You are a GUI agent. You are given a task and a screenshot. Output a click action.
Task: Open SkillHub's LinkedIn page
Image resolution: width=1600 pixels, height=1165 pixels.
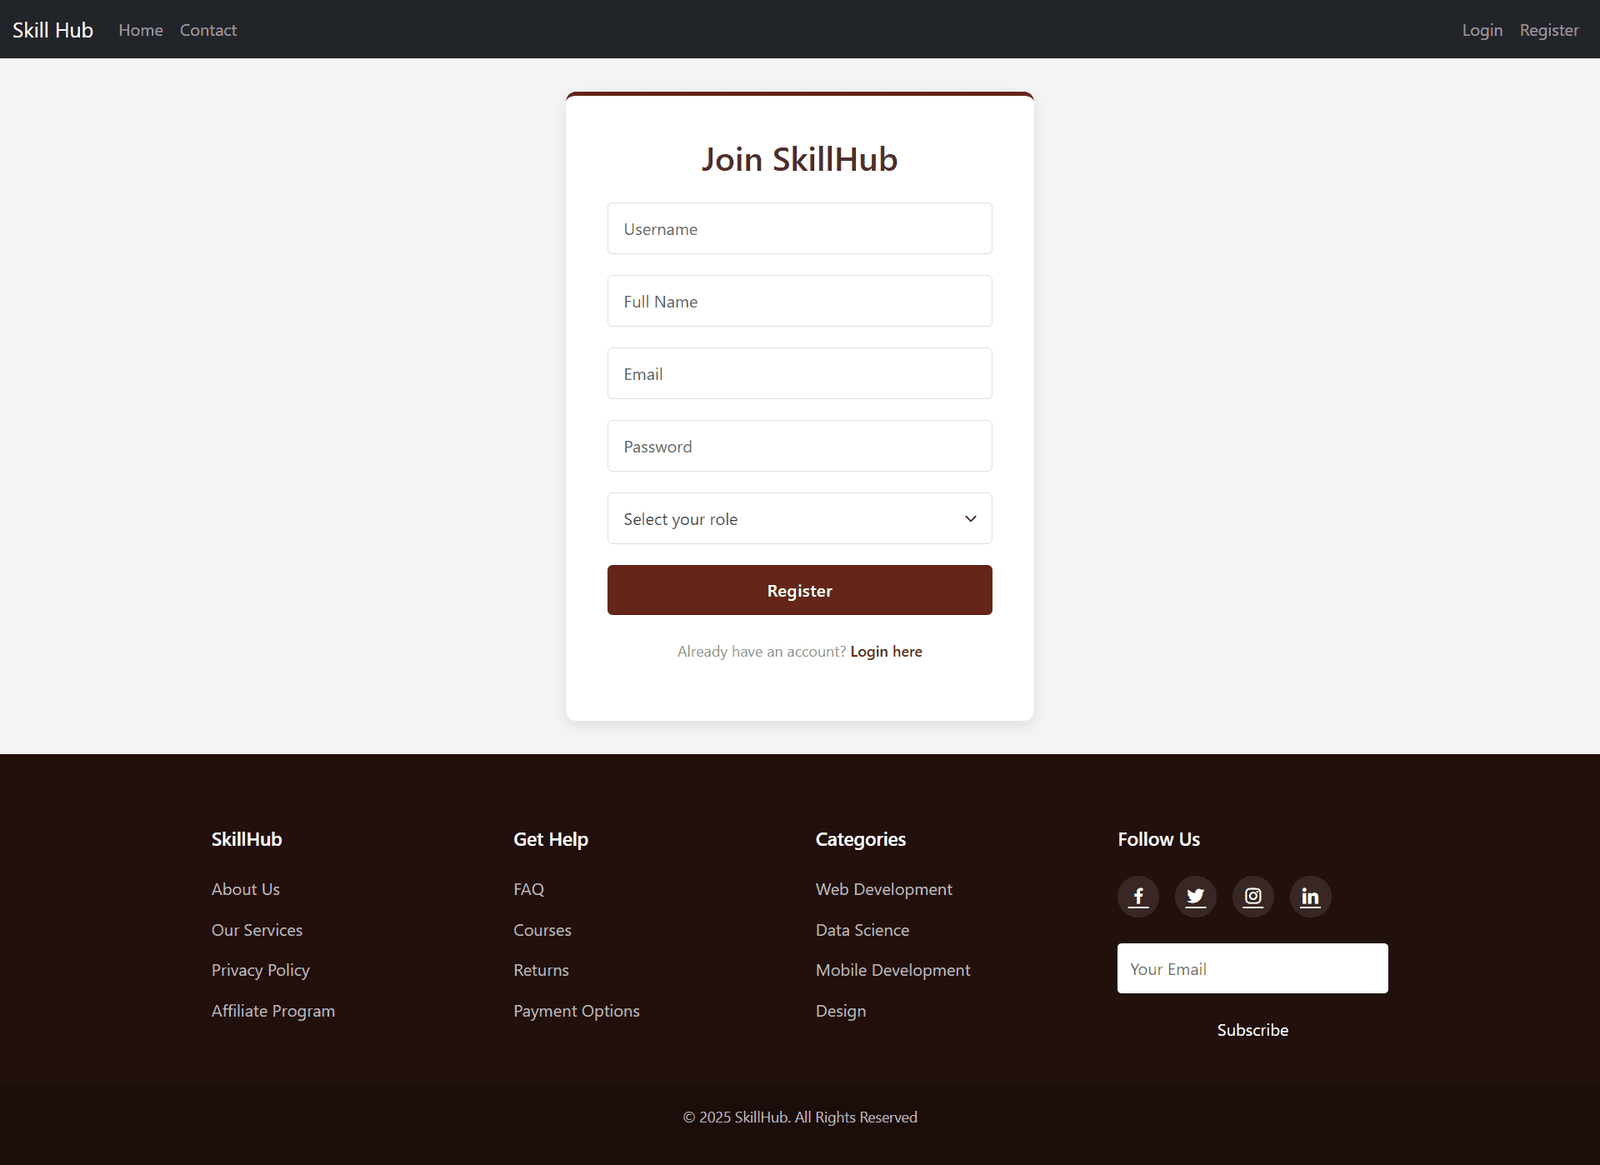click(1310, 896)
